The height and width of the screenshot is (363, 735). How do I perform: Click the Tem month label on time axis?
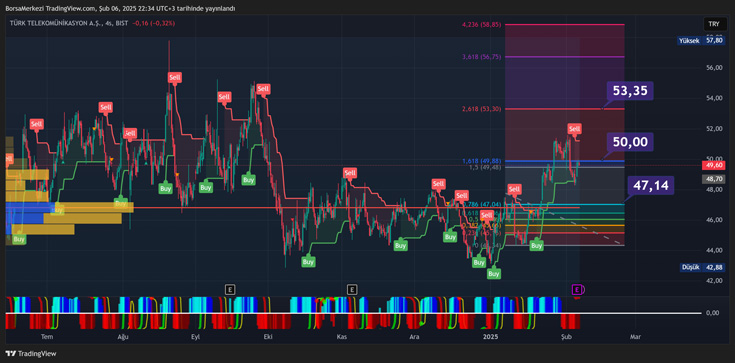pos(46,337)
